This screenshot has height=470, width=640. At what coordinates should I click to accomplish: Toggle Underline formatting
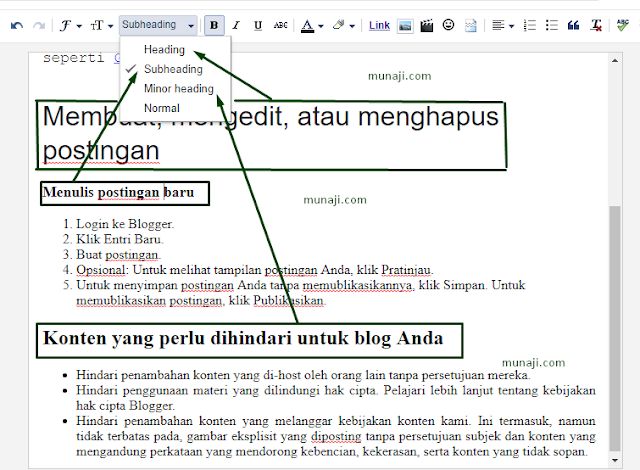(258, 26)
